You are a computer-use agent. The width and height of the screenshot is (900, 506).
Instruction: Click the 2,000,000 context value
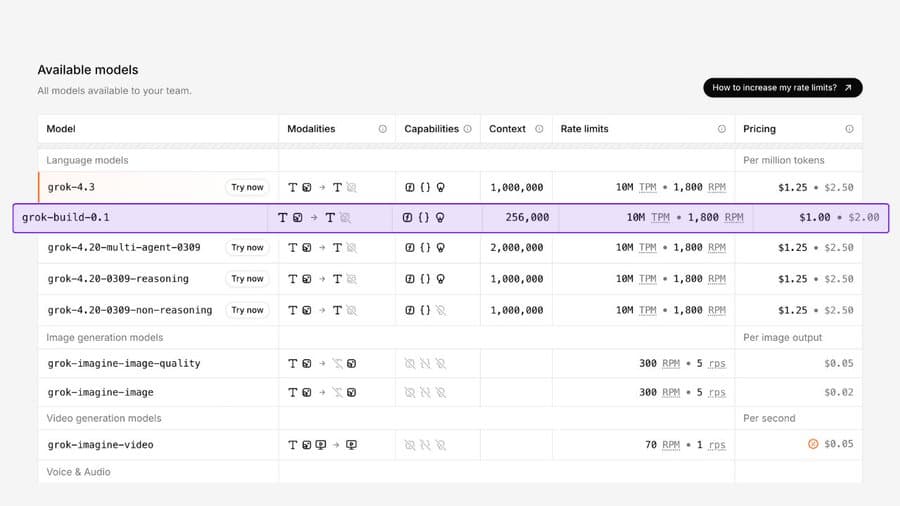517,248
